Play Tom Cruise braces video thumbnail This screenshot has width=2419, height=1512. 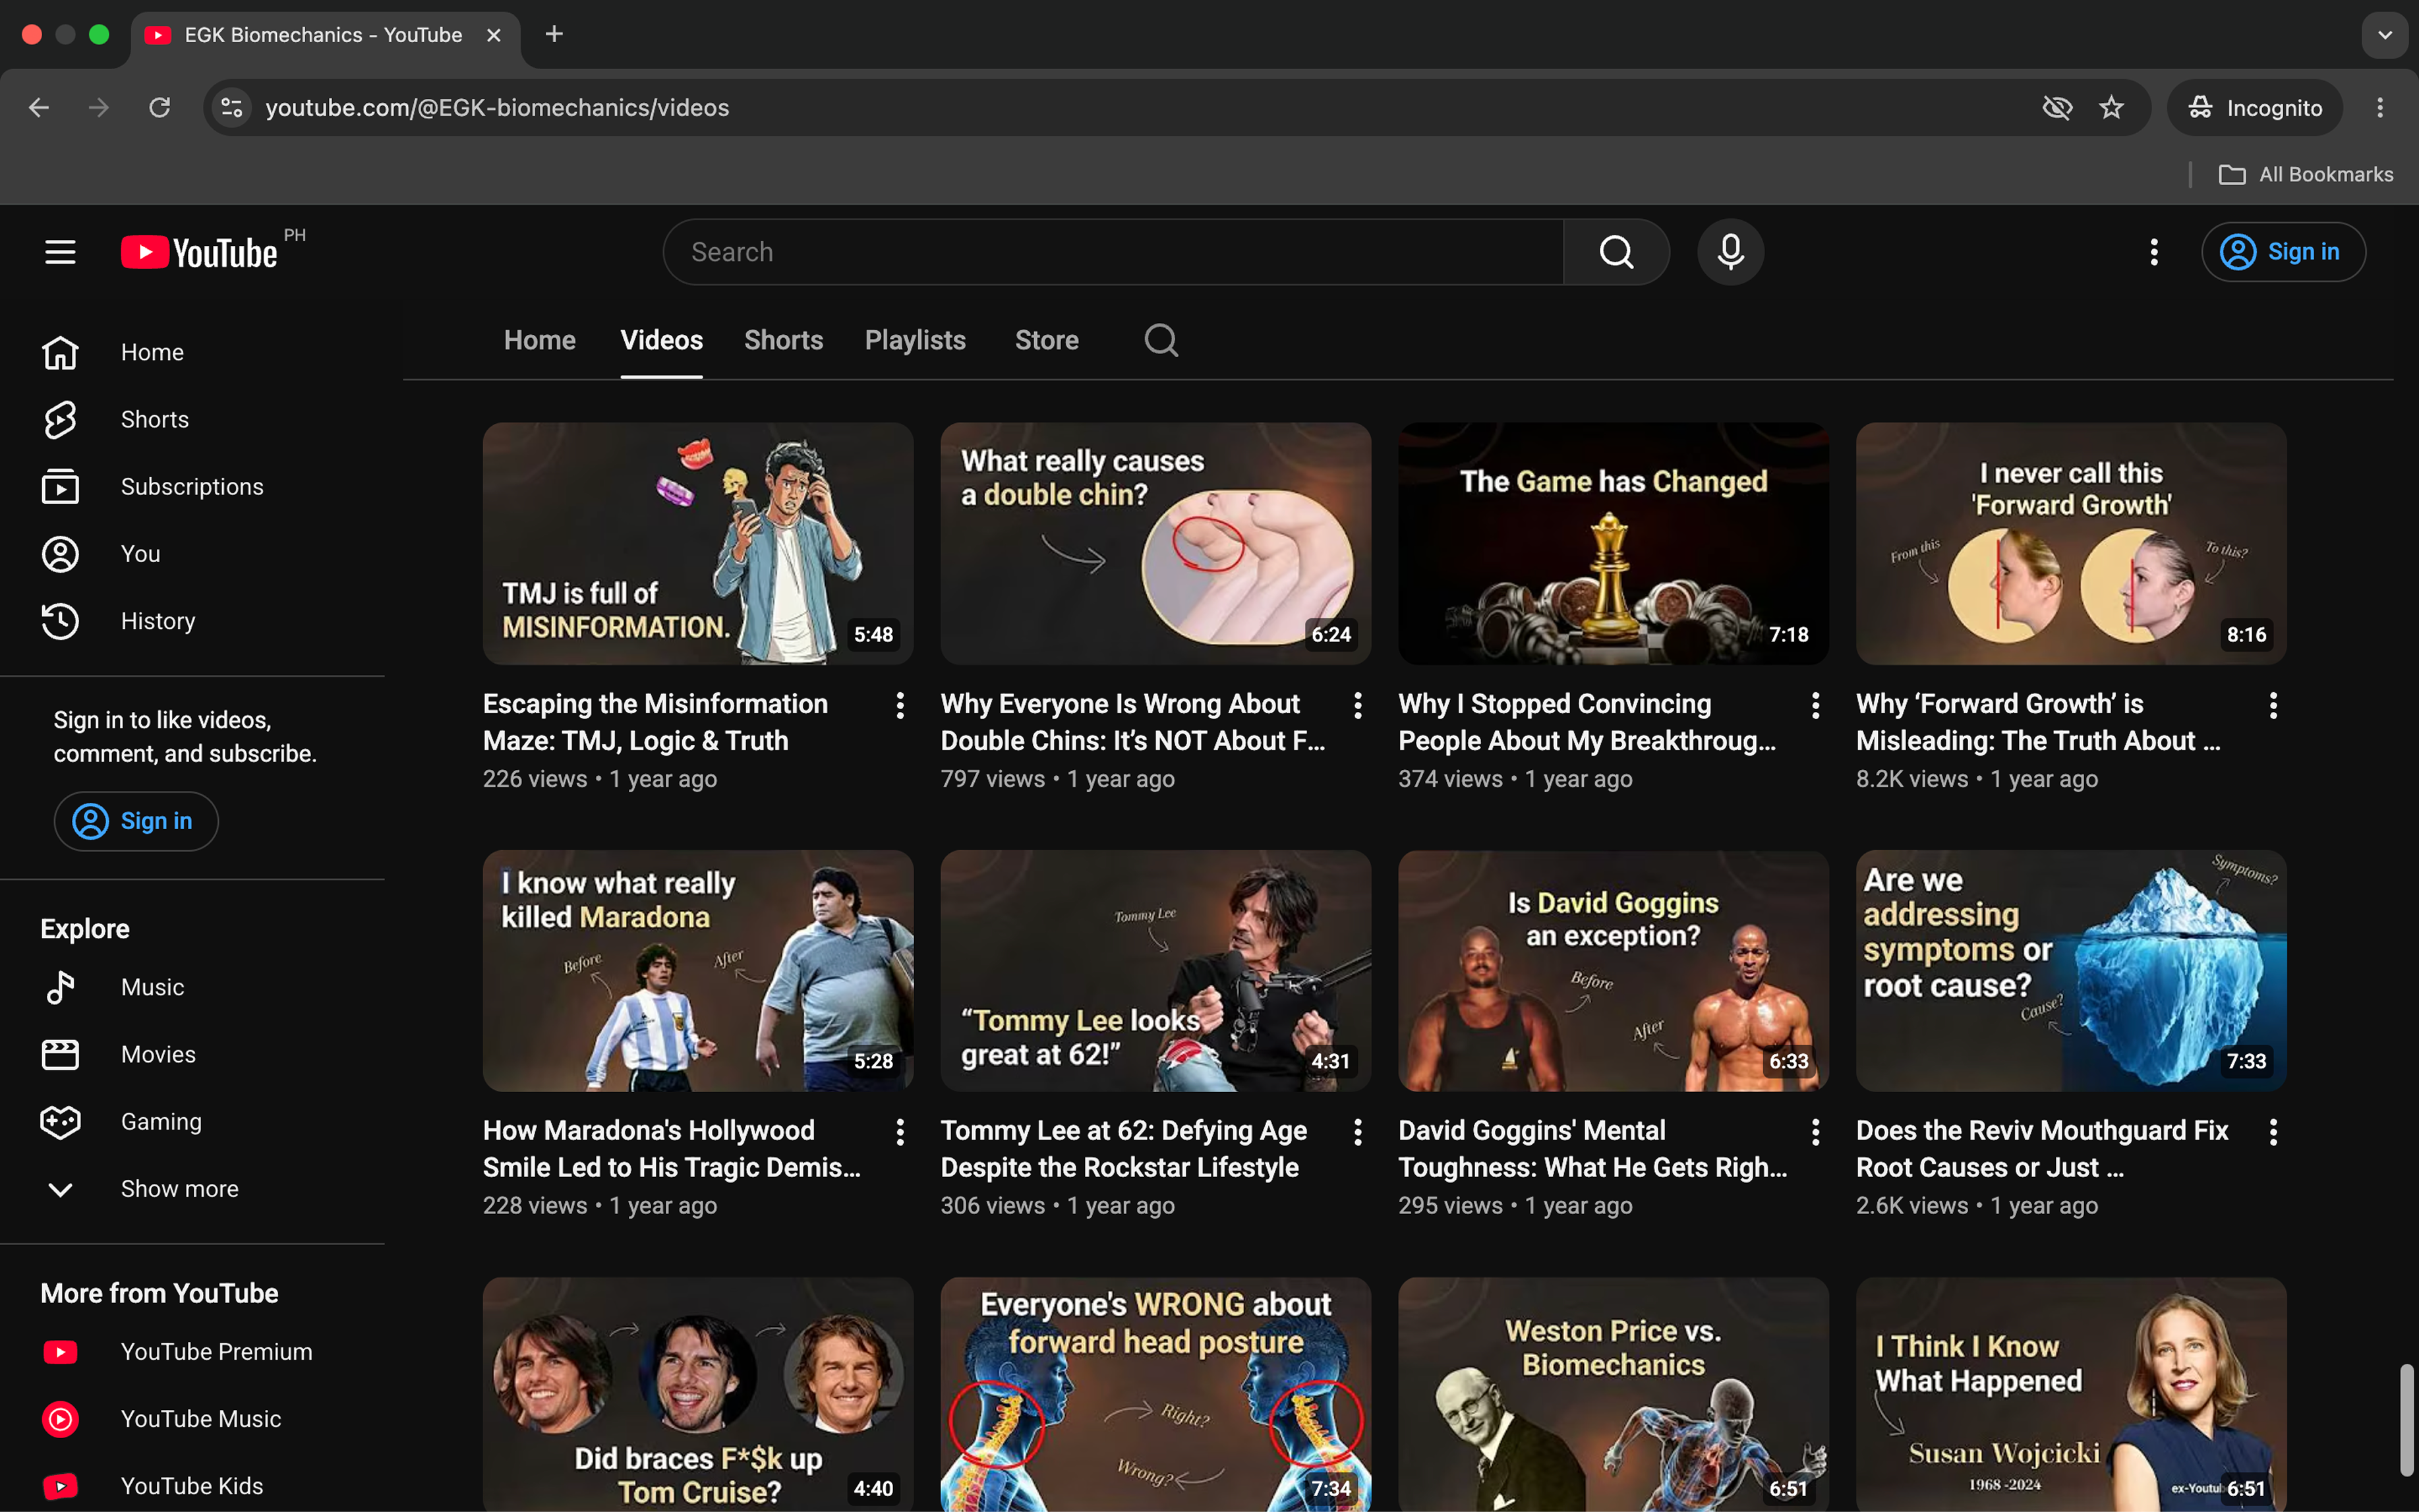pyautogui.click(x=698, y=1394)
